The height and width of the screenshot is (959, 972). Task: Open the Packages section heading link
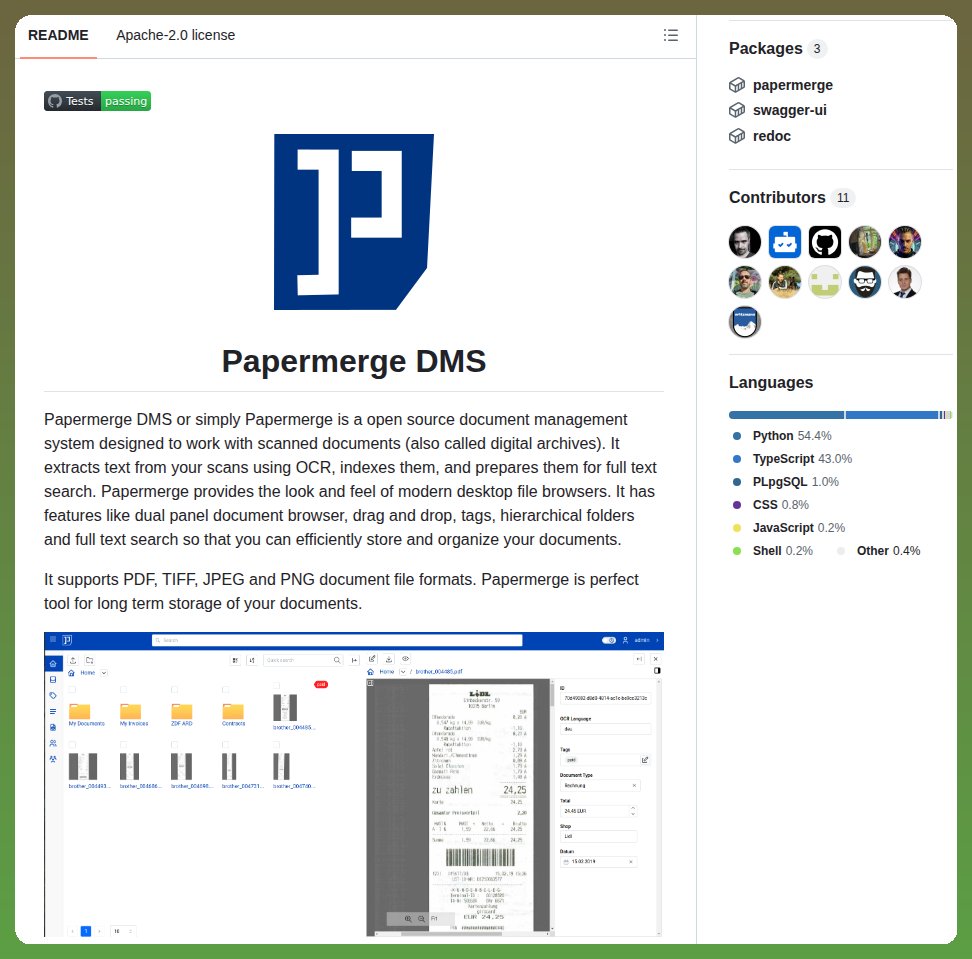pyautogui.click(x=766, y=48)
